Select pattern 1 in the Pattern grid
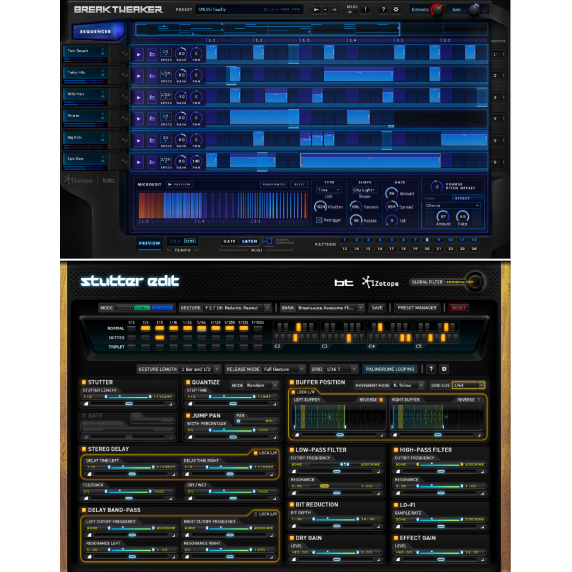The height and width of the screenshot is (572, 572). [x=344, y=240]
